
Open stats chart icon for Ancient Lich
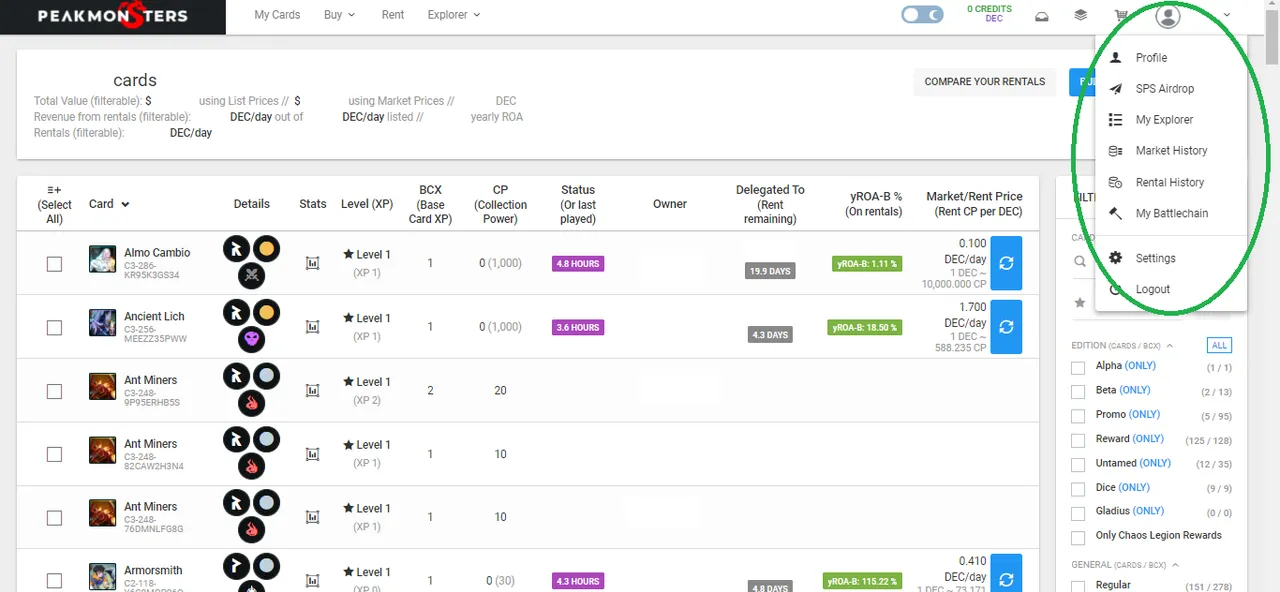(x=312, y=327)
